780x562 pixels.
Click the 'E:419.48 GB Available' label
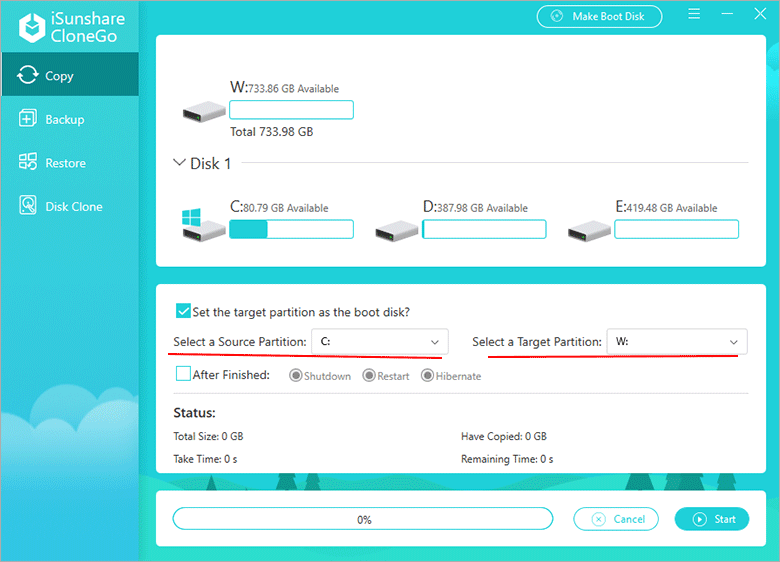pos(667,207)
